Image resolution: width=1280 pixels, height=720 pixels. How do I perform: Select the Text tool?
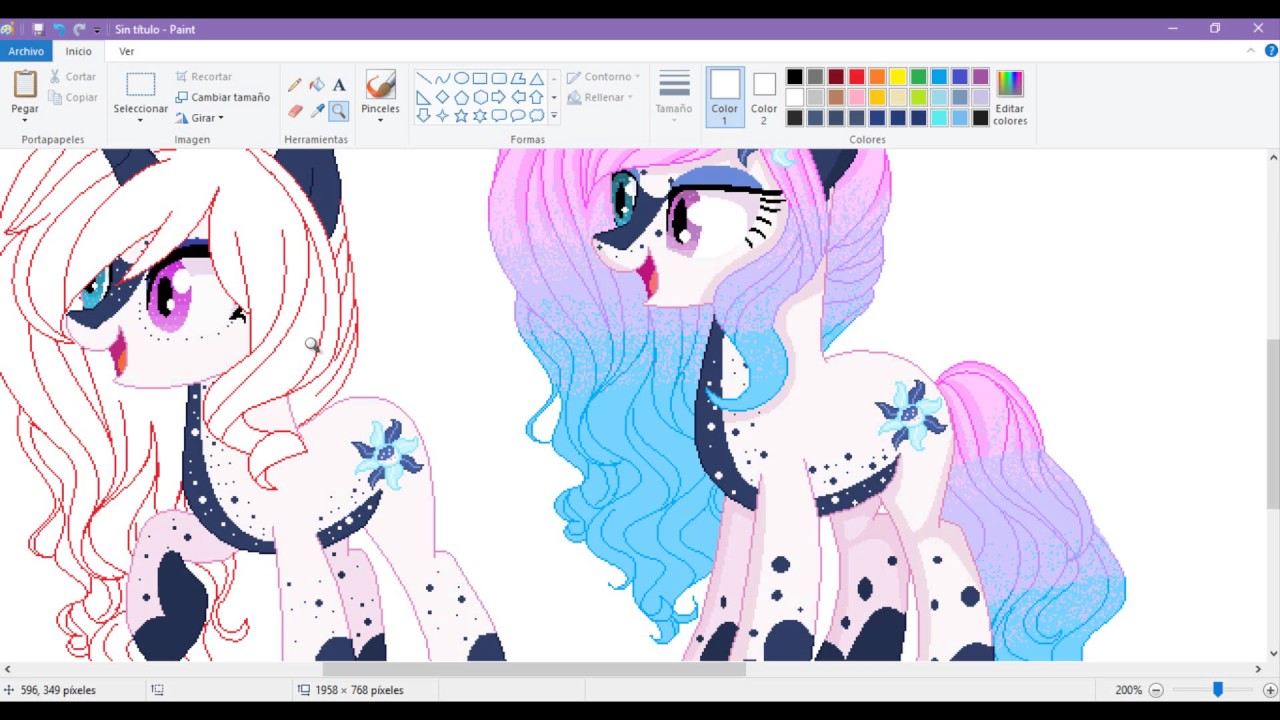[x=339, y=85]
